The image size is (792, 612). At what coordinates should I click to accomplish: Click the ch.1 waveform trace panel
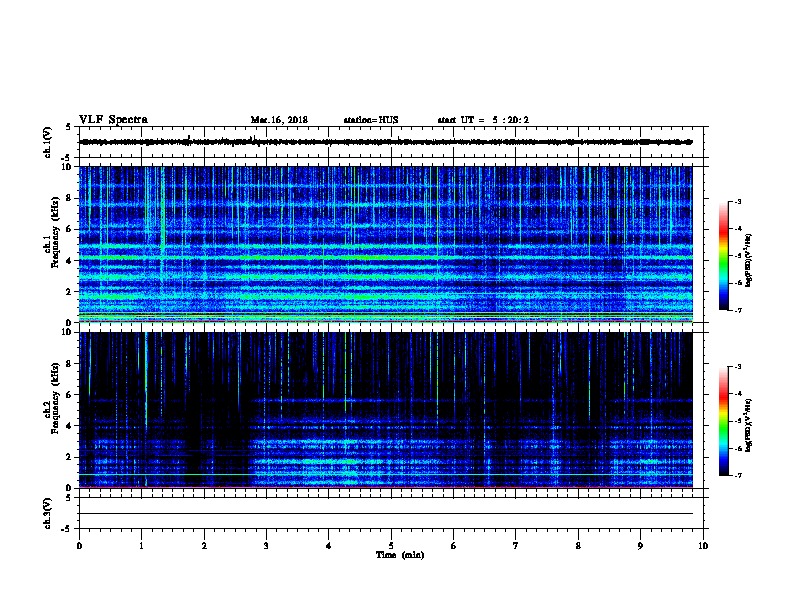coord(391,142)
